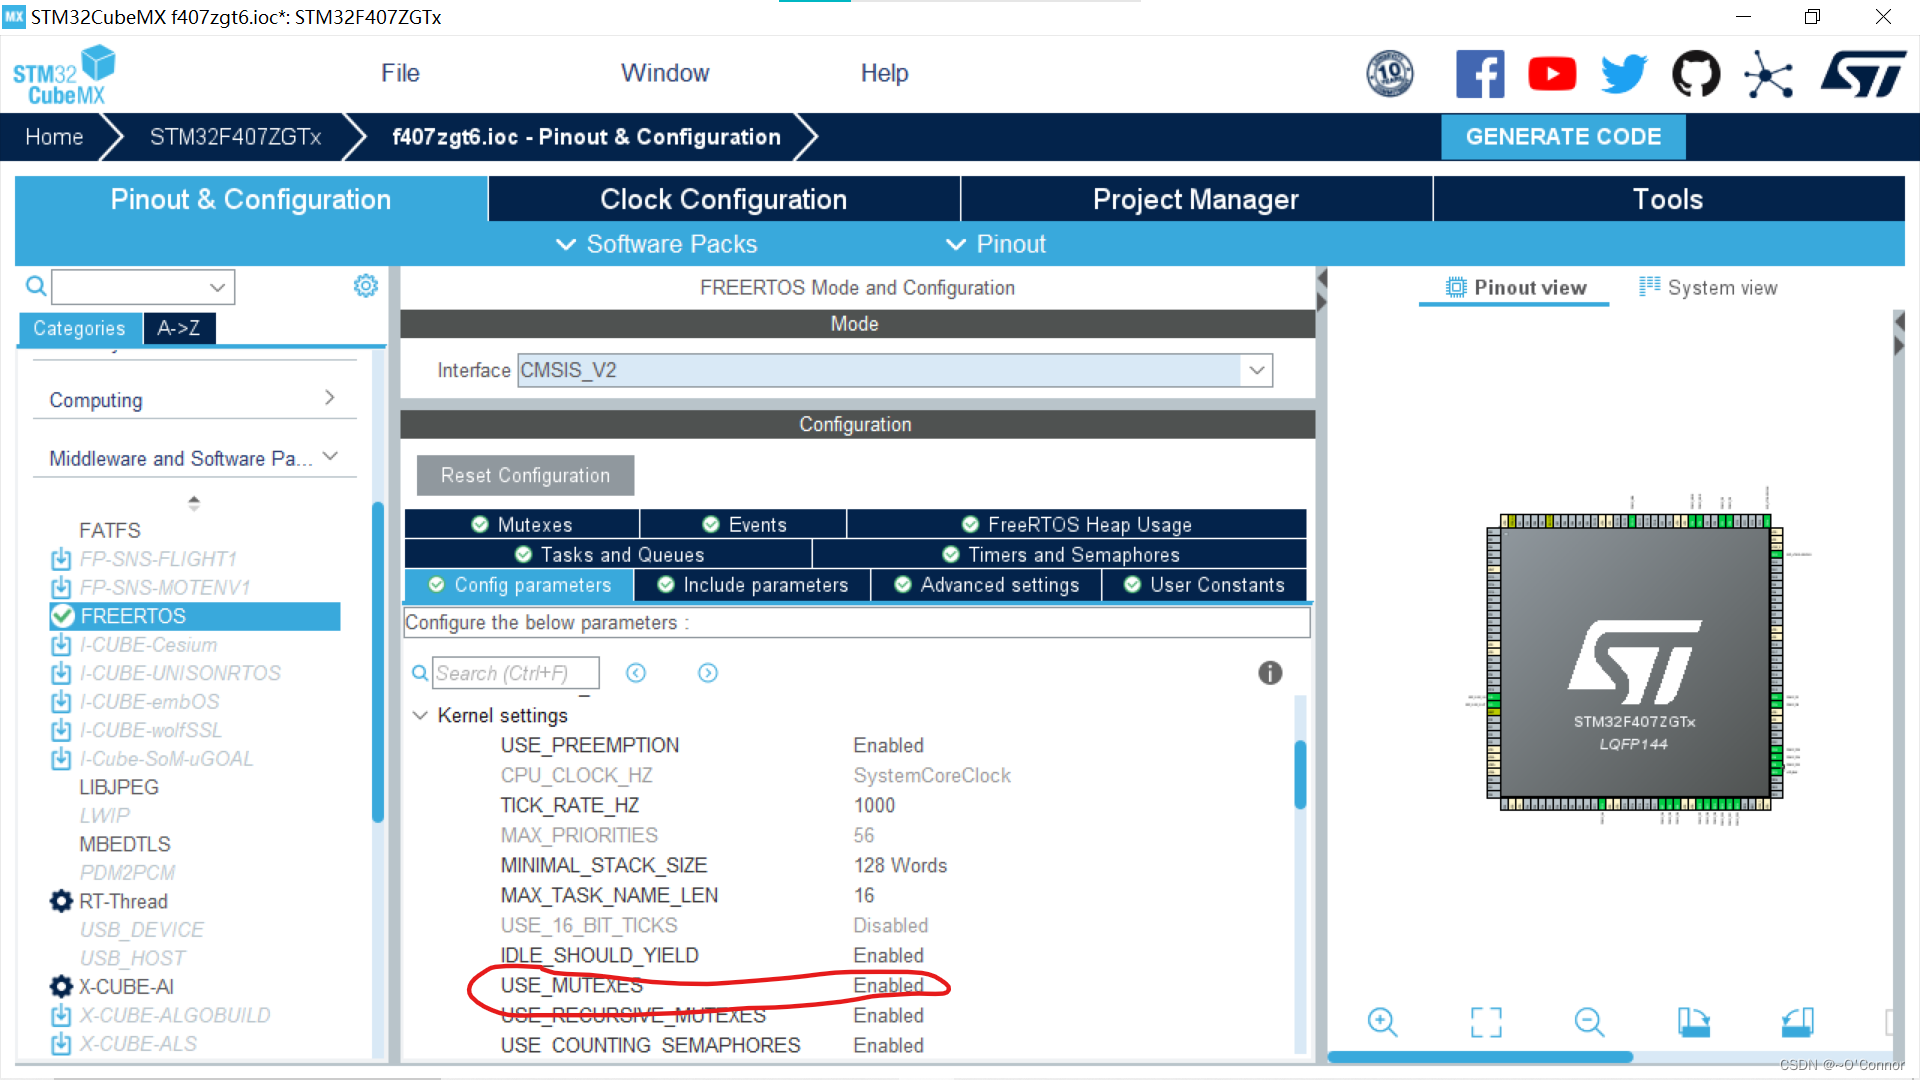Click the zoom out magnifier icon
This screenshot has height=1080, width=1920.
[1589, 1022]
